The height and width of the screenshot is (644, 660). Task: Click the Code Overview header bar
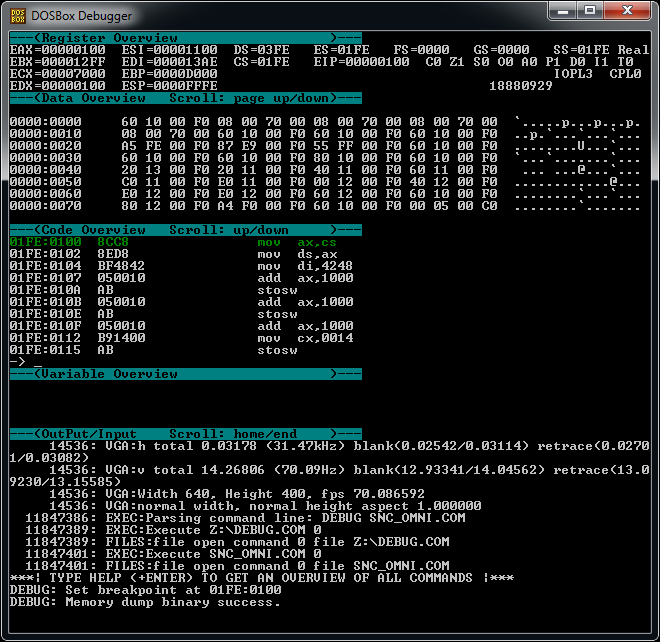pyautogui.click(x=185, y=230)
